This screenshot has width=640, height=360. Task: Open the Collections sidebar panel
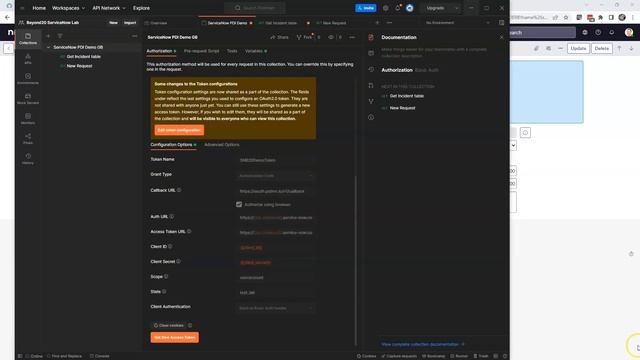[28, 38]
